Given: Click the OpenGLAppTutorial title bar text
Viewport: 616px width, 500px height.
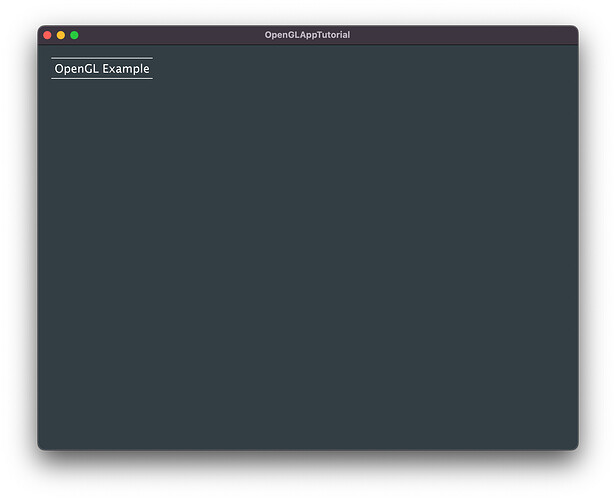Looking at the screenshot, I should [307, 35].
